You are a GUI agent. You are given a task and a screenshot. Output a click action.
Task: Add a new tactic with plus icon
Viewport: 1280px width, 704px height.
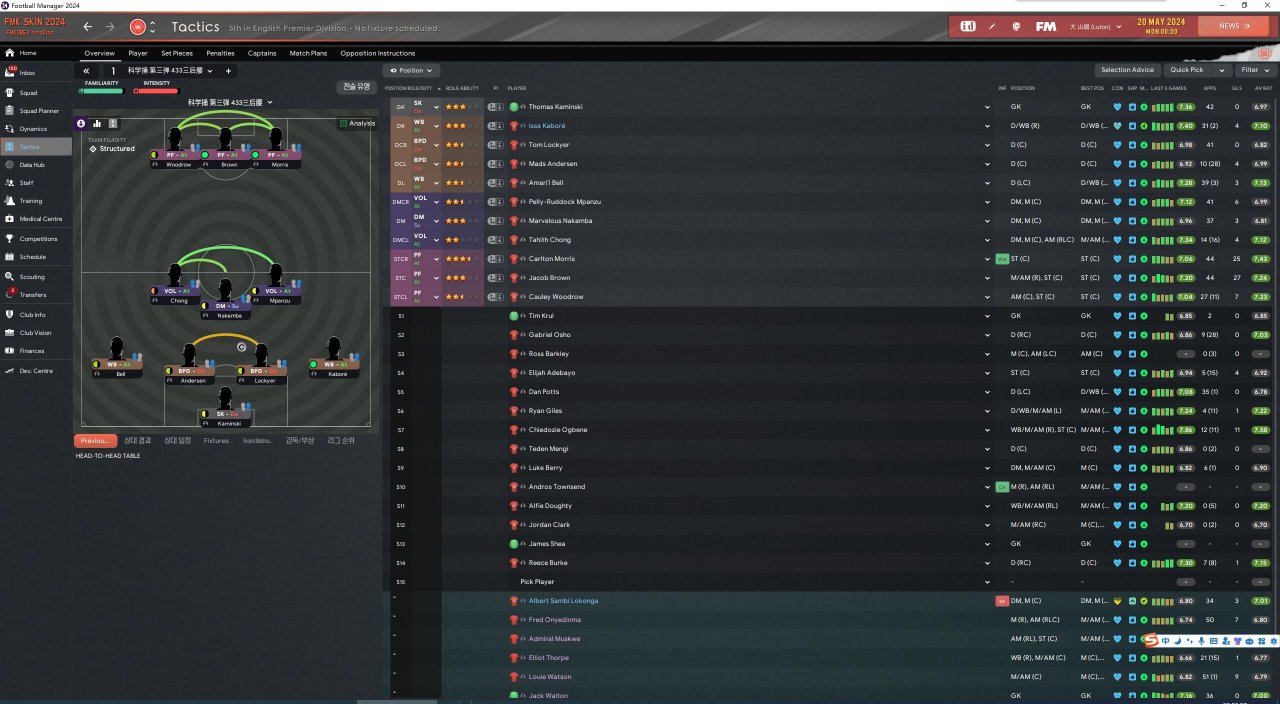pos(228,71)
